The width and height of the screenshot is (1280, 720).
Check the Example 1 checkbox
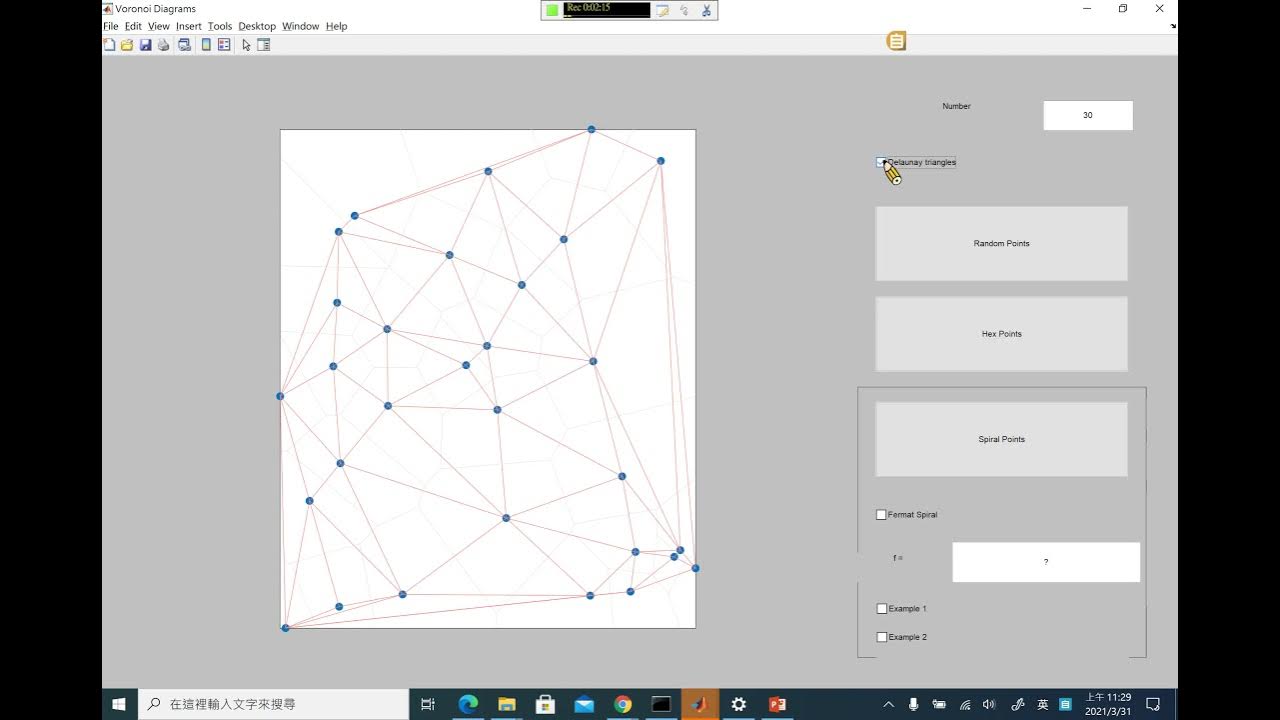882,609
